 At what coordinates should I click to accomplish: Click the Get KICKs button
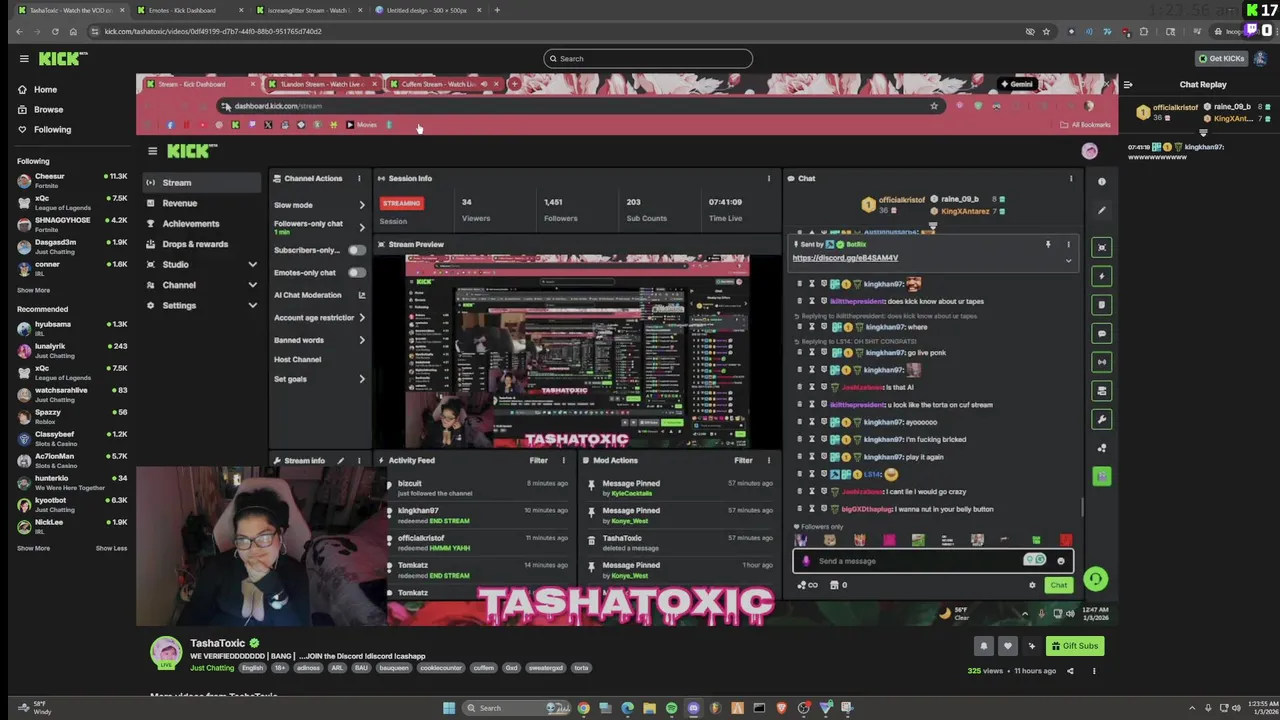pos(1221,58)
